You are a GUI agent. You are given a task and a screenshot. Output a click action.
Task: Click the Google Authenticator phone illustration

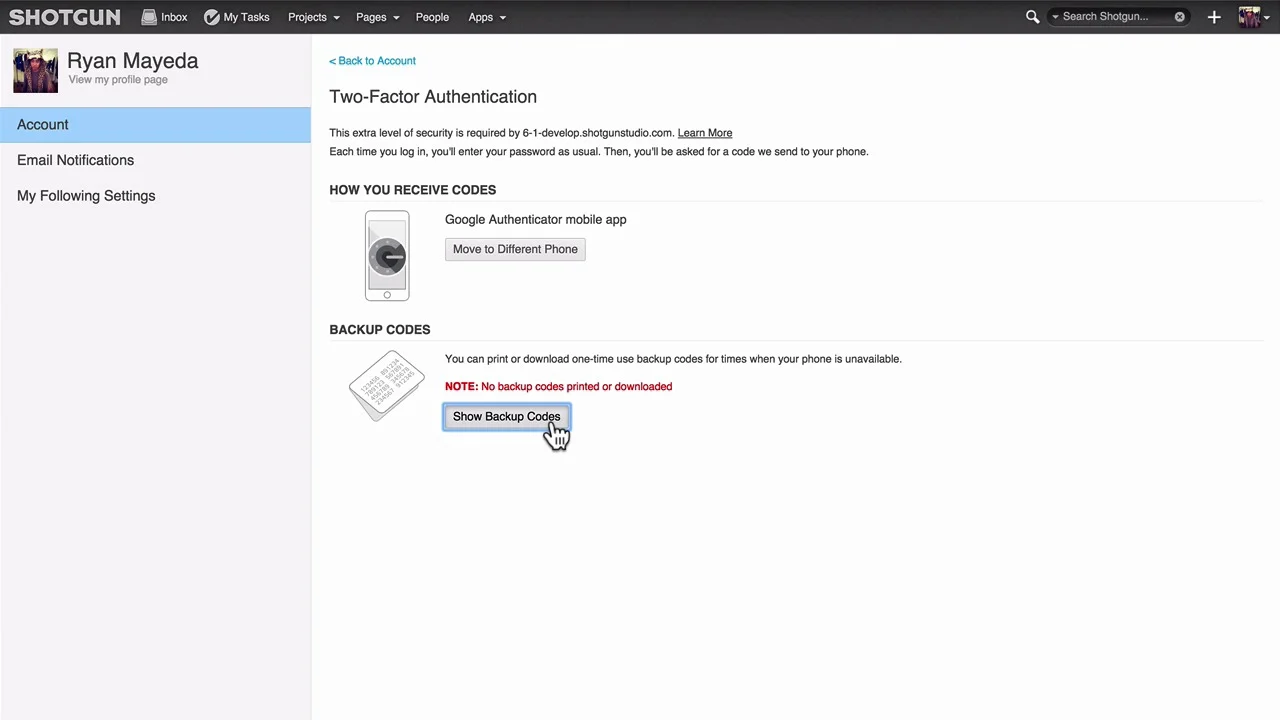pyautogui.click(x=387, y=255)
